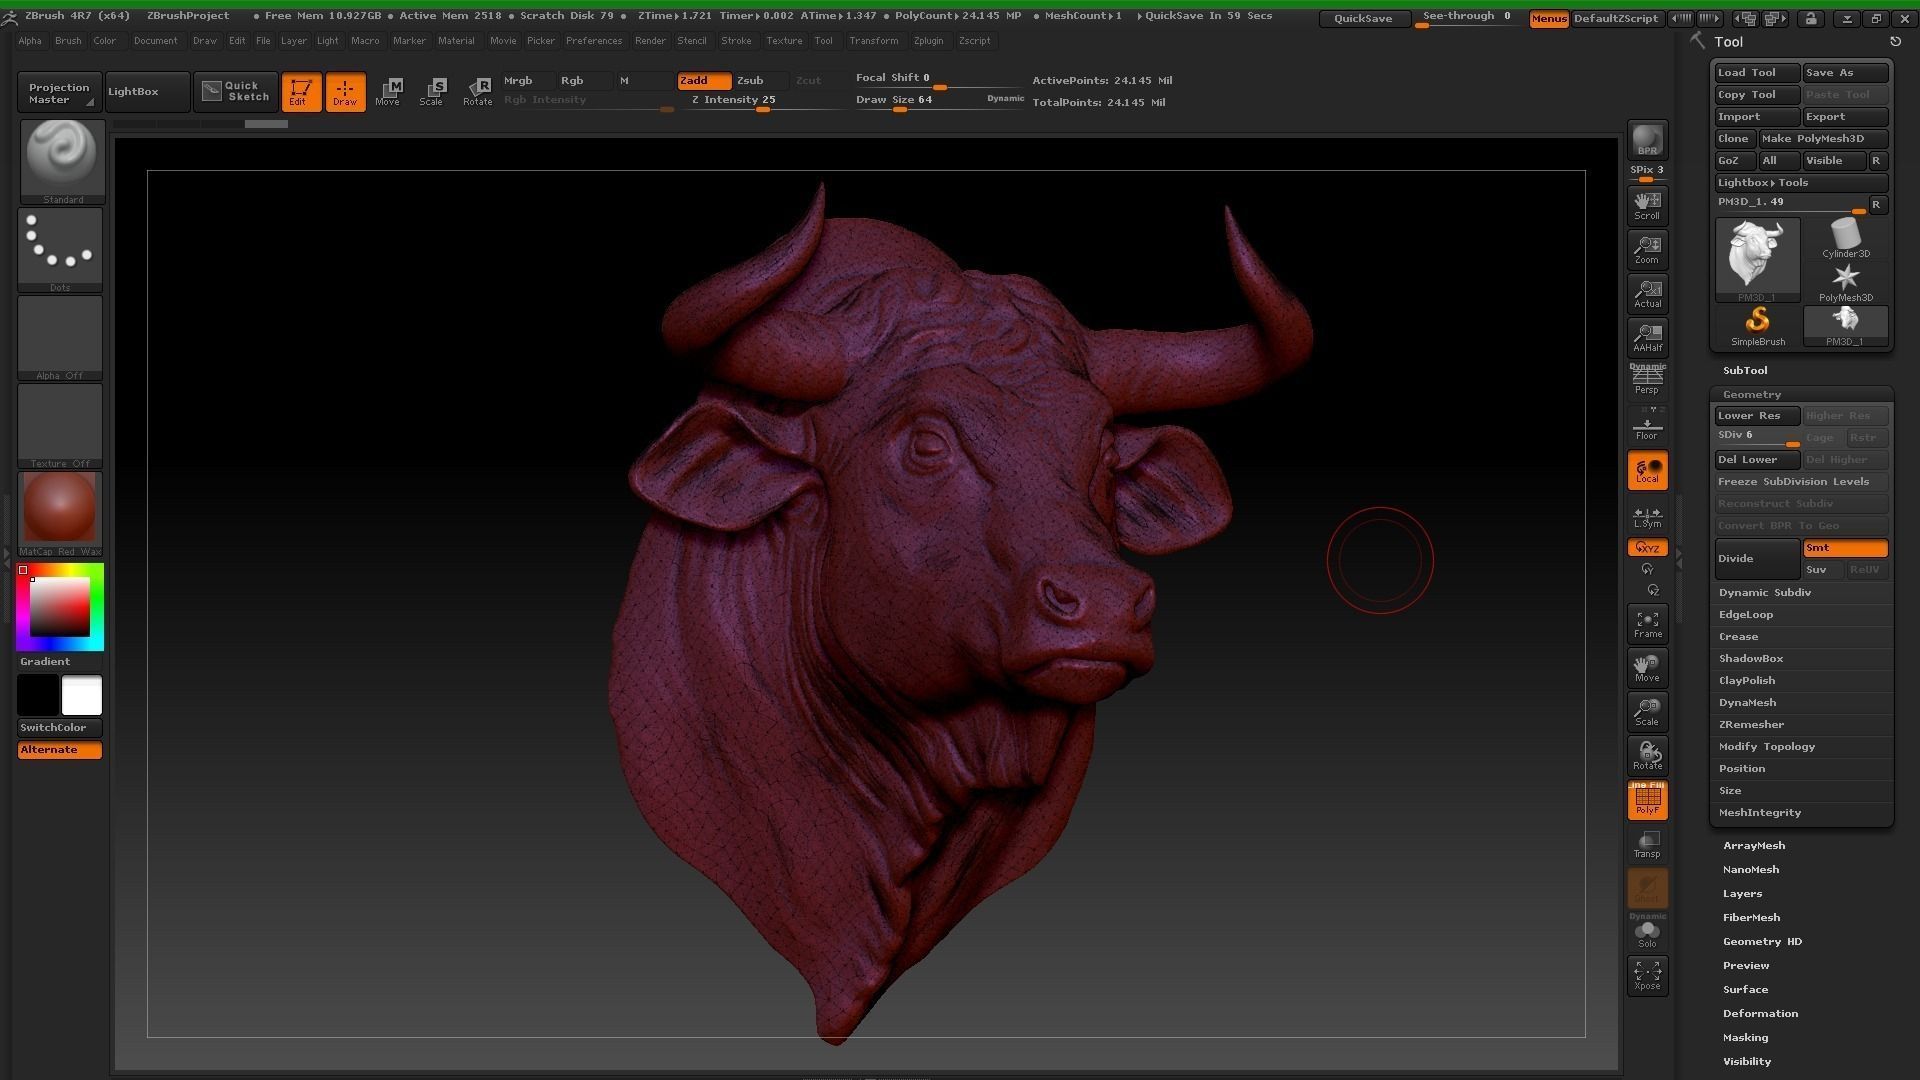The image size is (1920, 1080).
Task: Click the right shelf Scale icon
Action: coord(1647,712)
